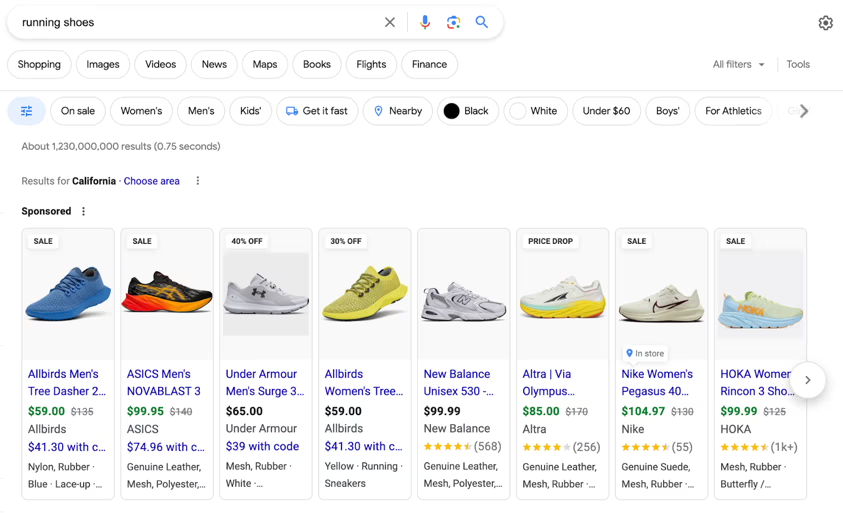Expand the All filters dropdown

coord(738,64)
